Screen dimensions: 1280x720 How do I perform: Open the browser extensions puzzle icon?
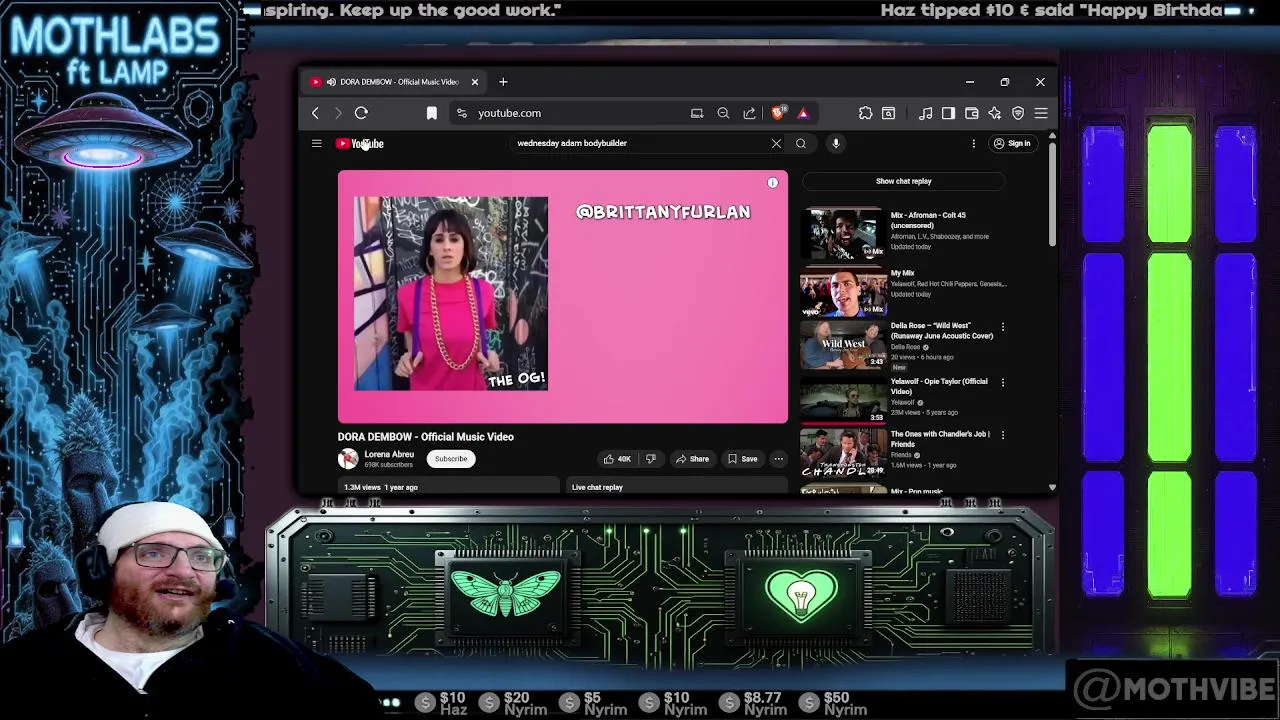(x=865, y=113)
